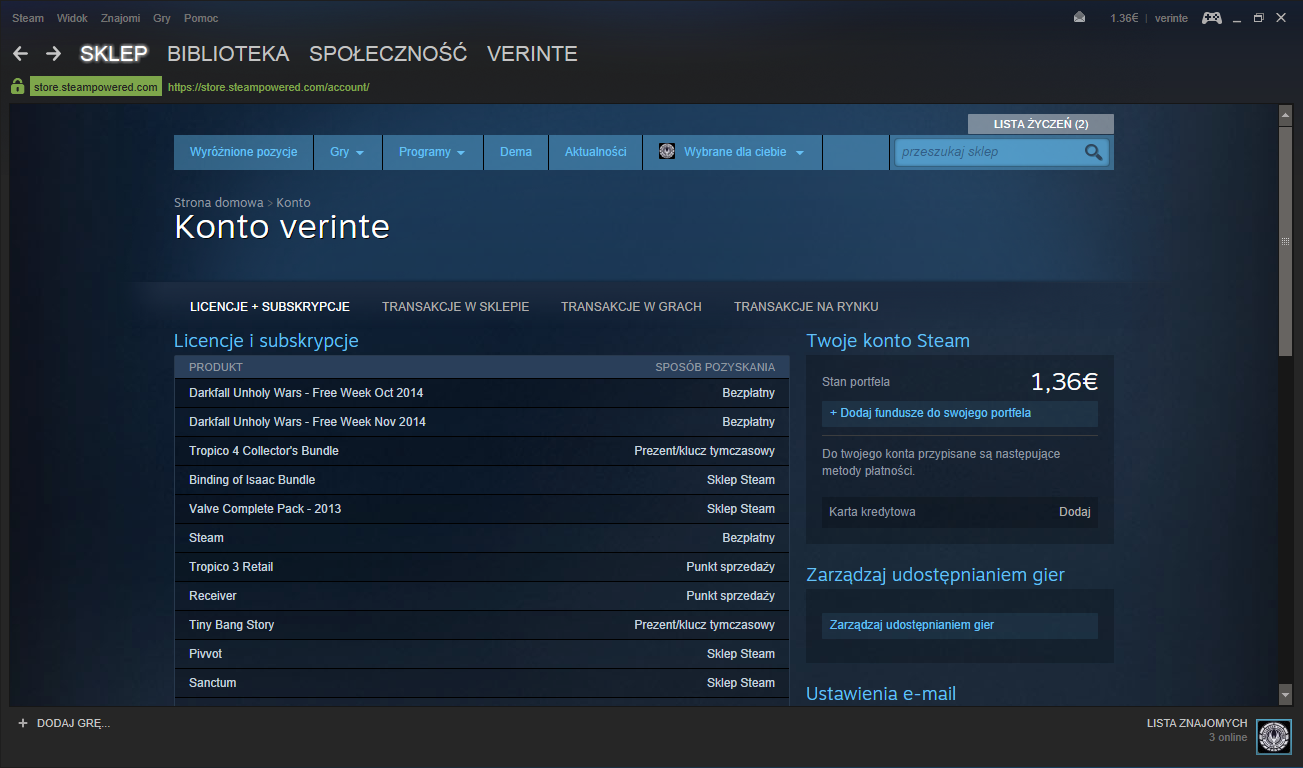Click the green secure padlock icon
The height and width of the screenshot is (768, 1303).
[17, 87]
